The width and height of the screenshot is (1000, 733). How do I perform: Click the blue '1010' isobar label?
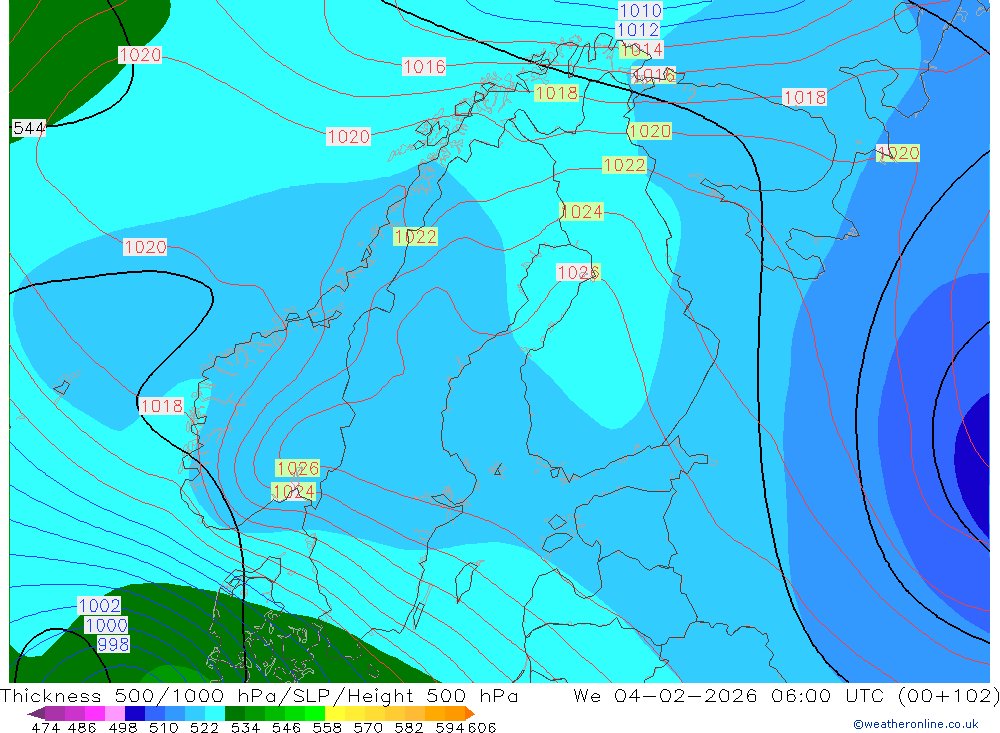[640, 10]
